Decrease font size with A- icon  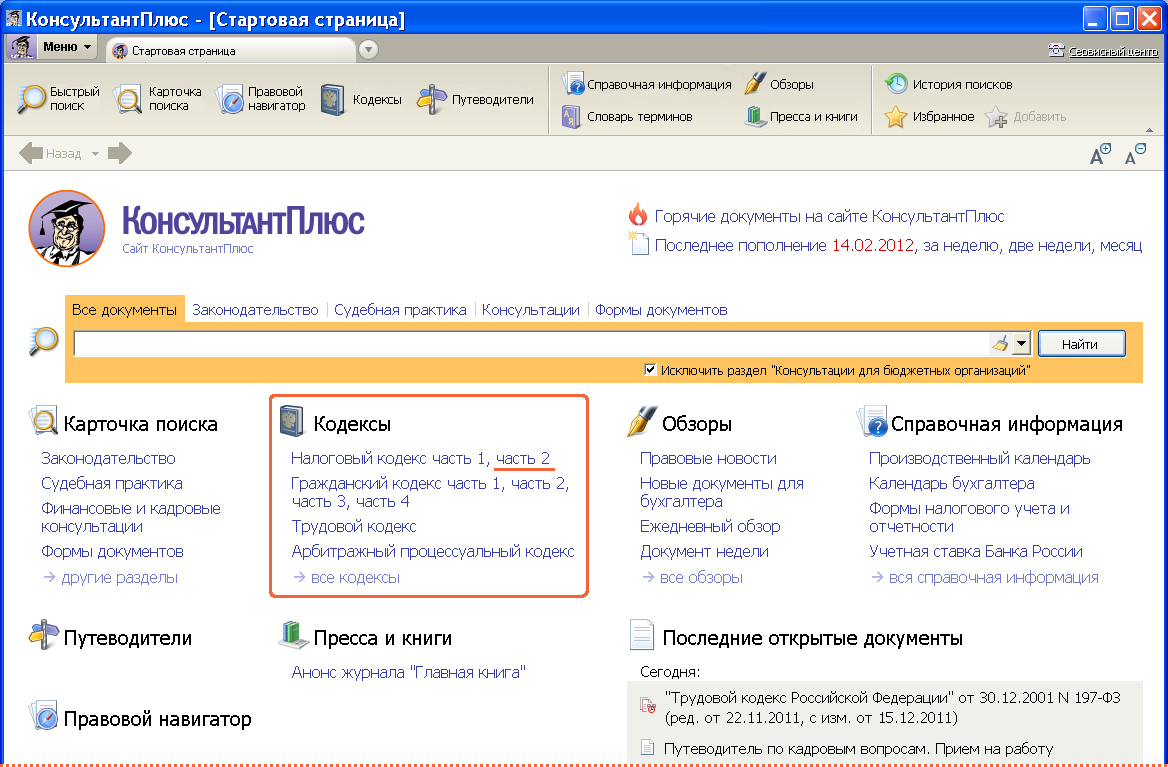coord(1135,154)
